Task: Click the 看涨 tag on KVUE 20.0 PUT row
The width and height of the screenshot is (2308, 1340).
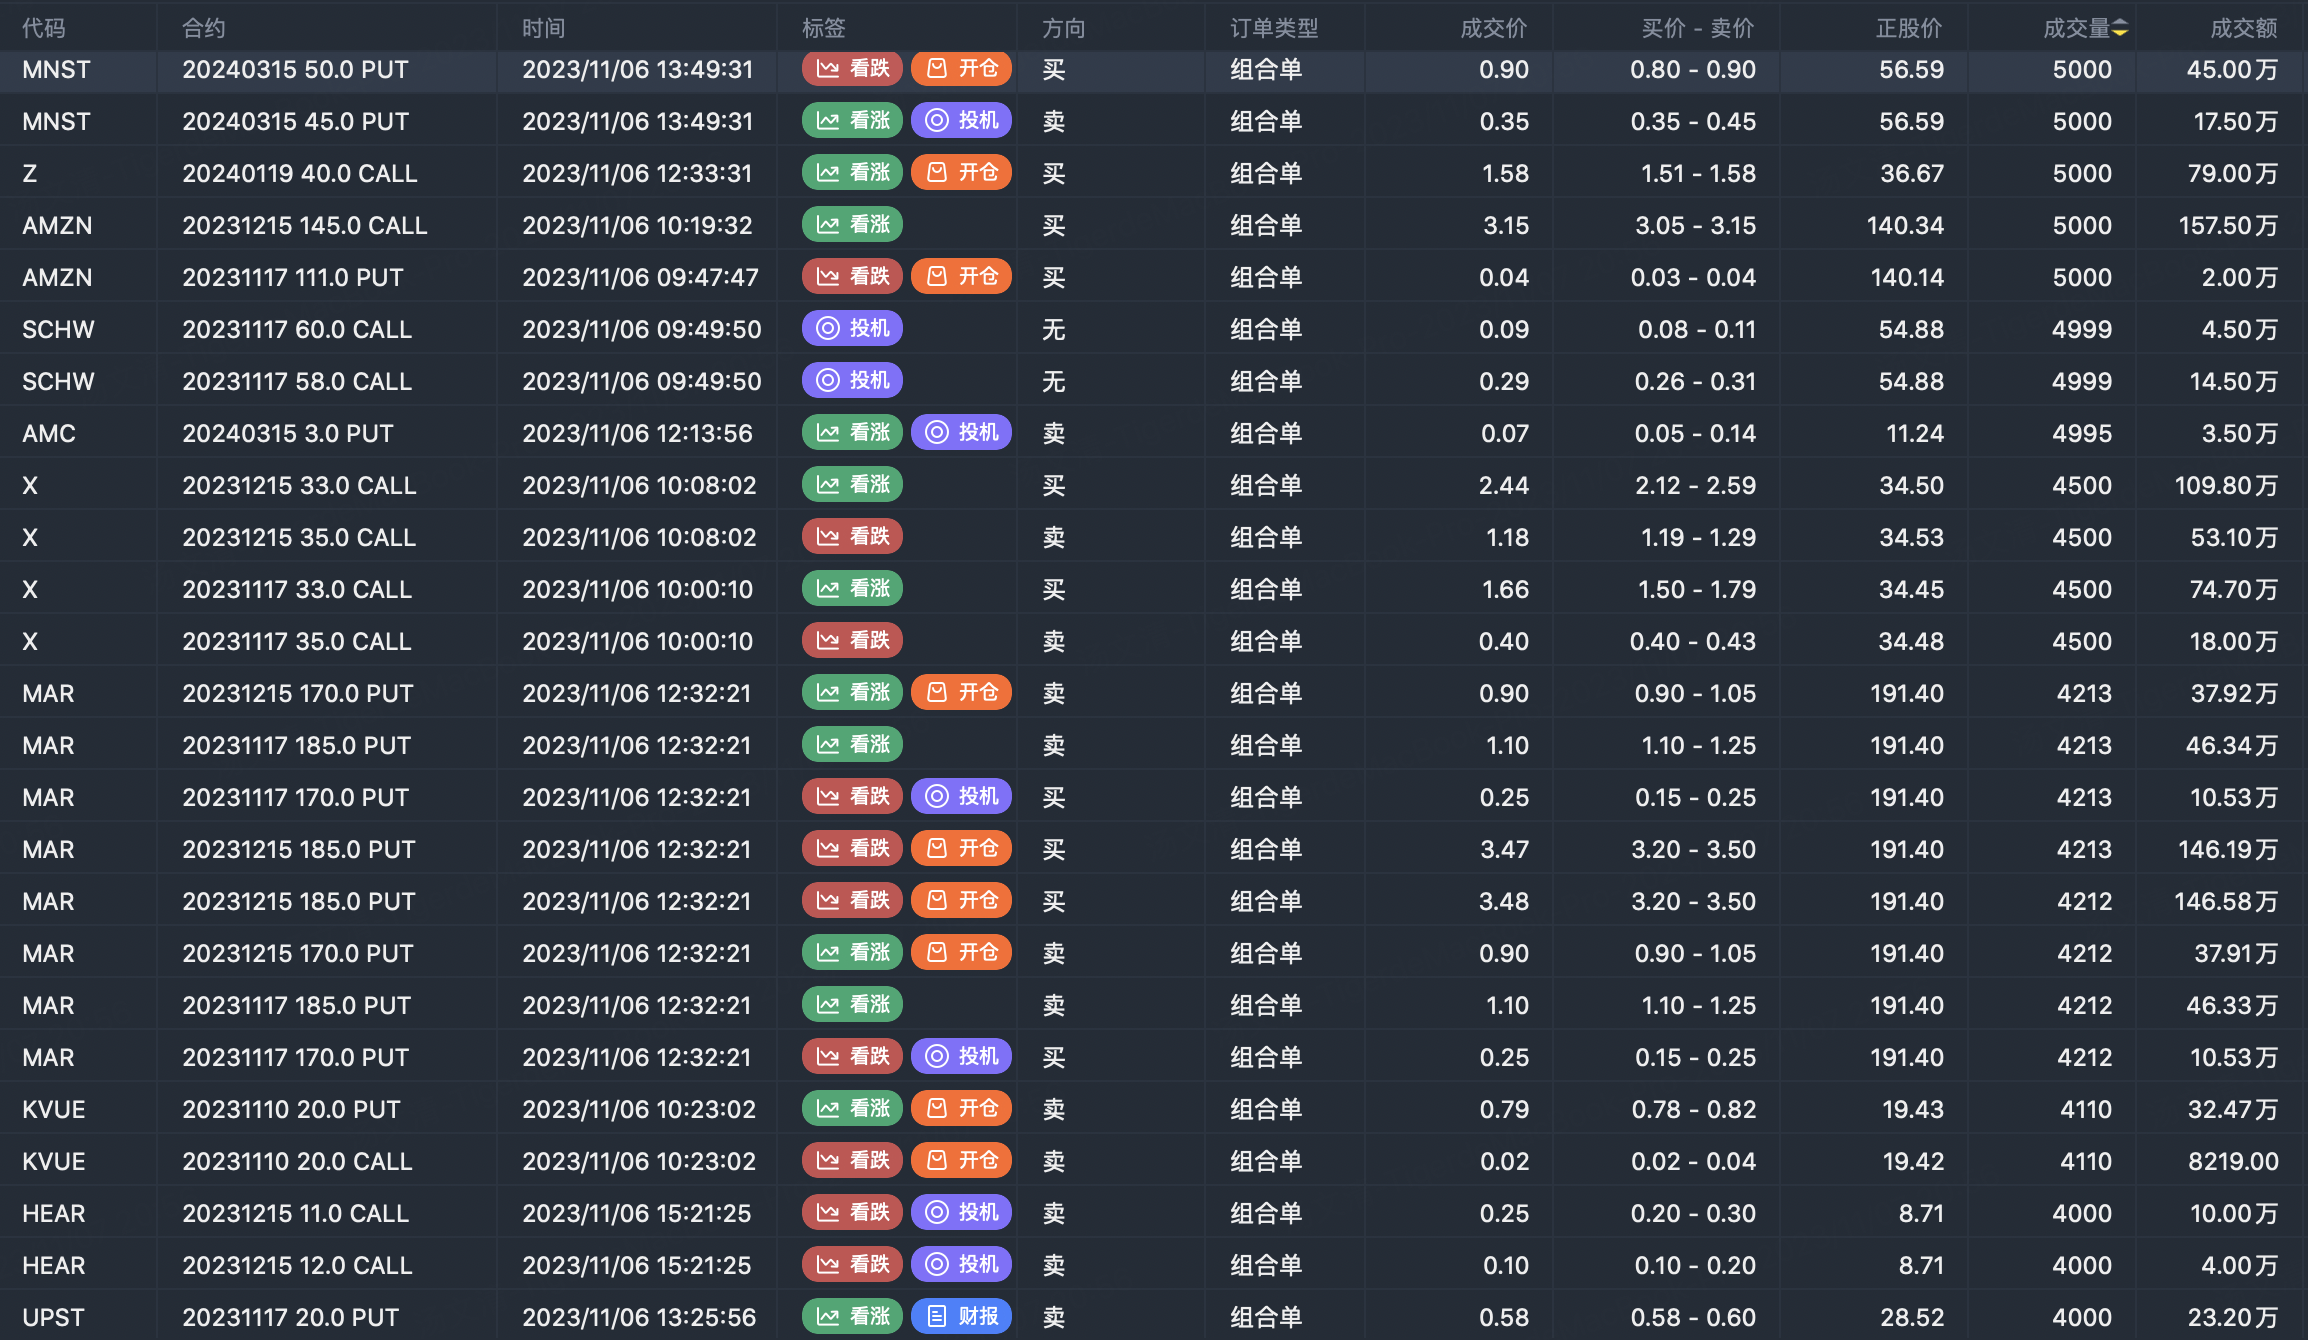Action: [852, 1109]
